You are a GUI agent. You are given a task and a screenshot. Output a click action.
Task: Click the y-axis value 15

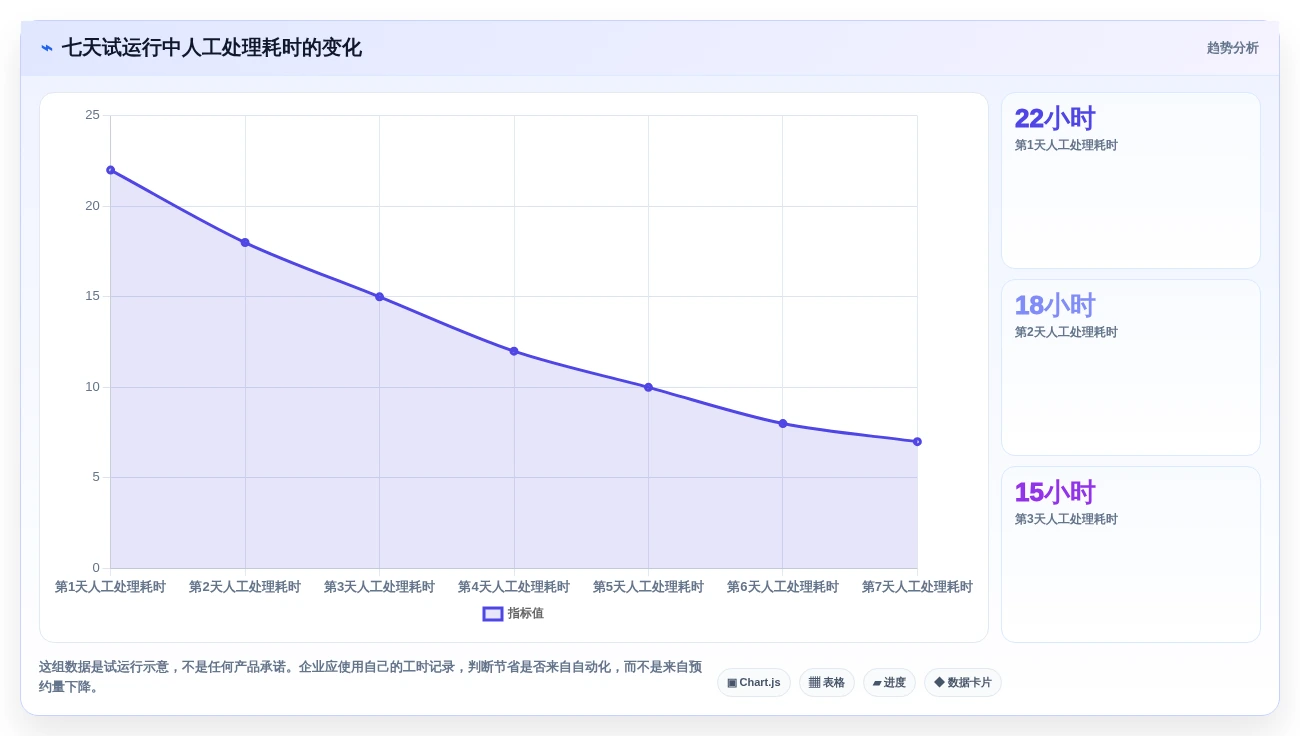pyautogui.click(x=92, y=296)
